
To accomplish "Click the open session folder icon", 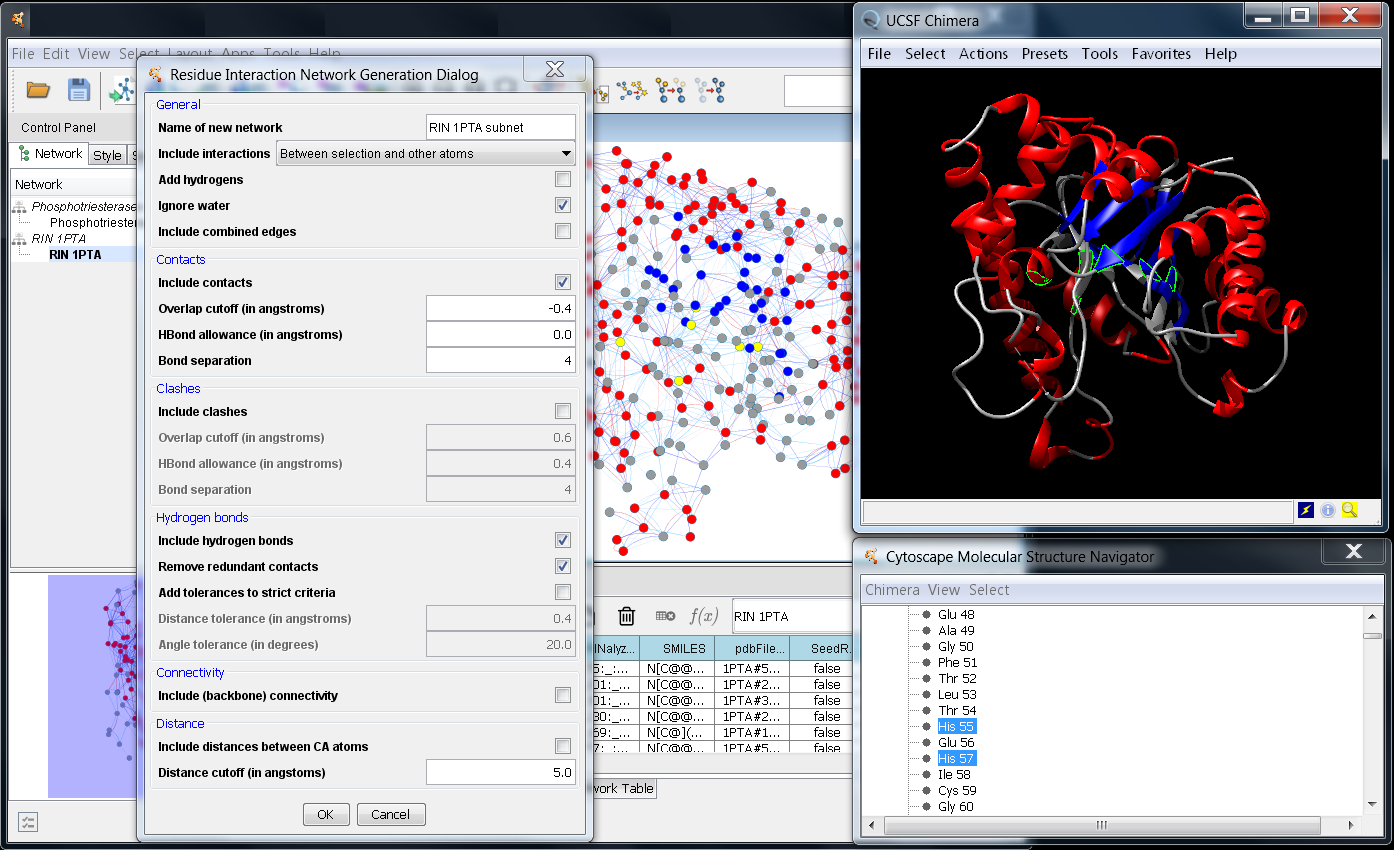I will (x=38, y=91).
